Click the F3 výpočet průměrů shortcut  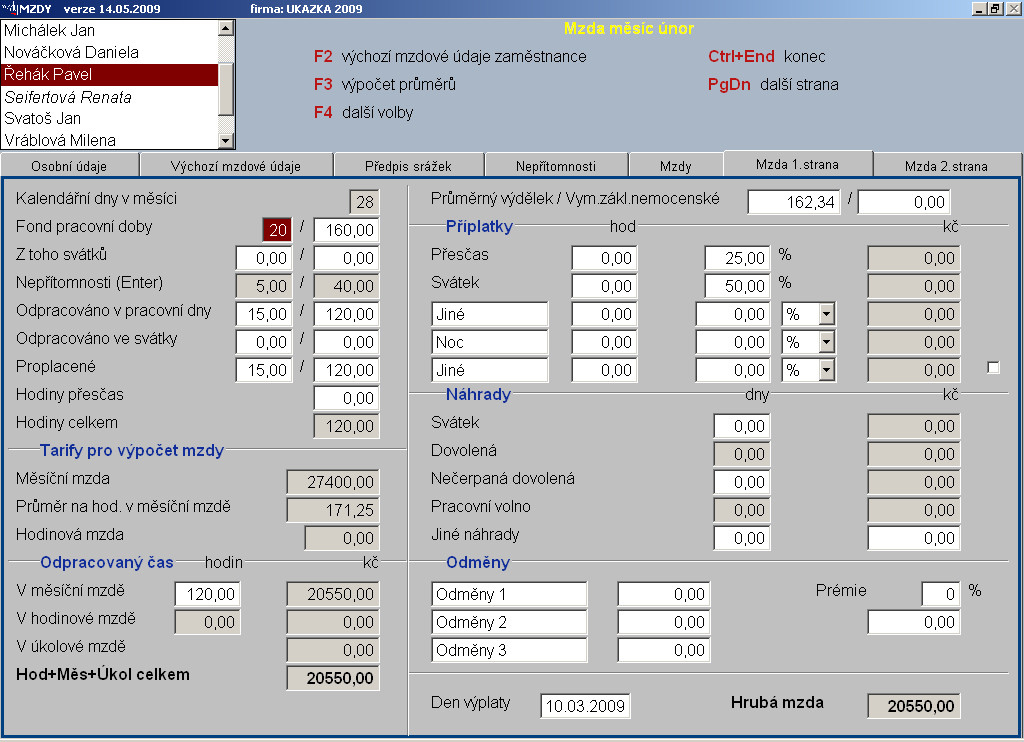click(385, 85)
